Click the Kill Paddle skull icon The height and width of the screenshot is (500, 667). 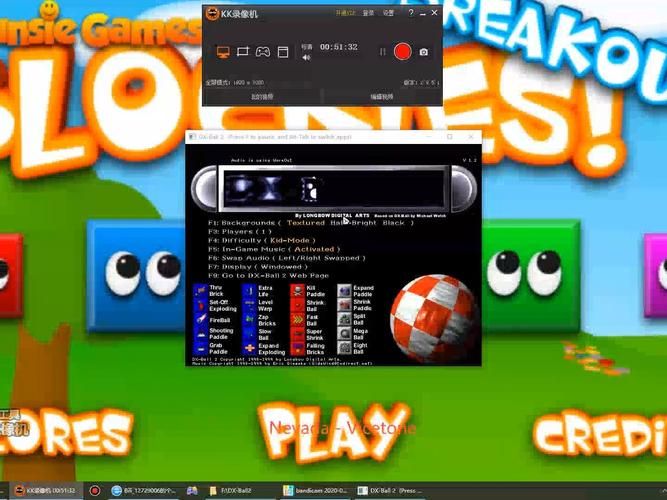(x=298, y=291)
